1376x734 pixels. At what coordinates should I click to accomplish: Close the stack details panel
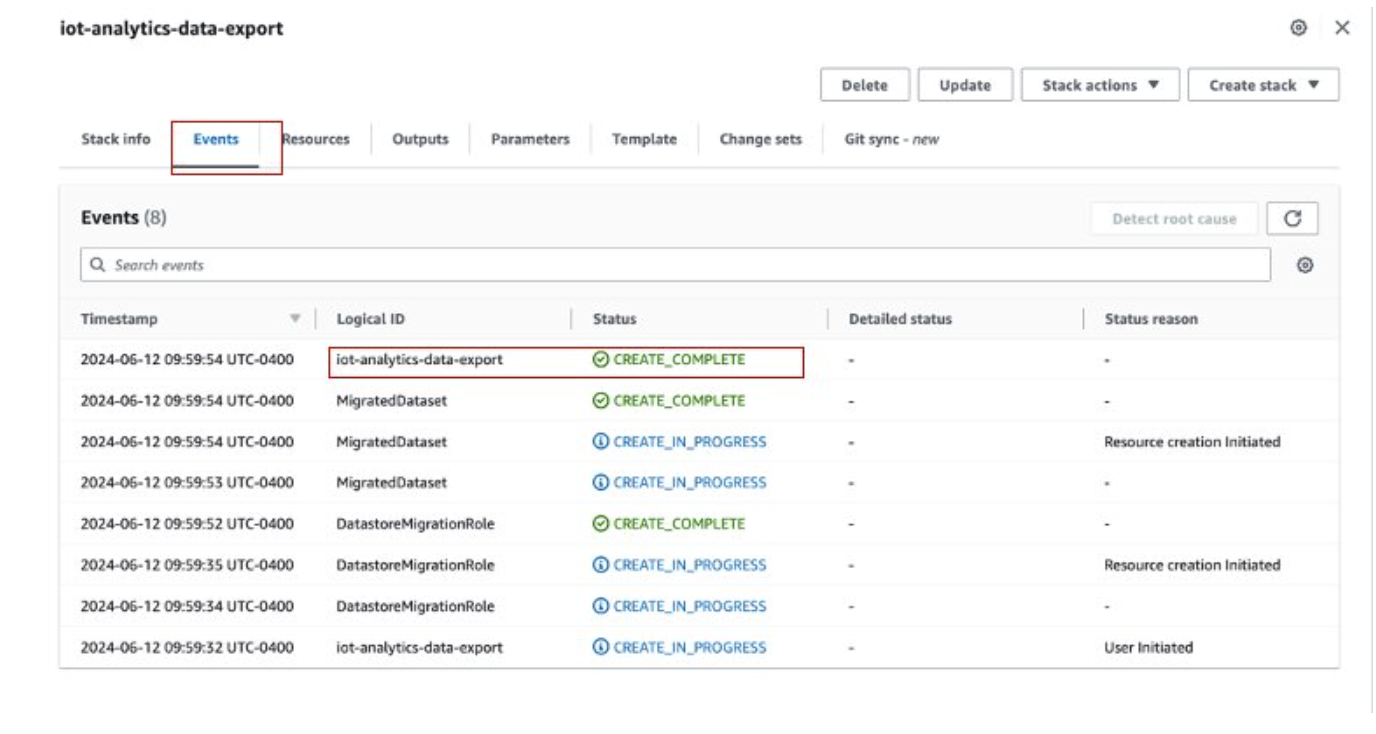pyautogui.click(x=1342, y=28)
